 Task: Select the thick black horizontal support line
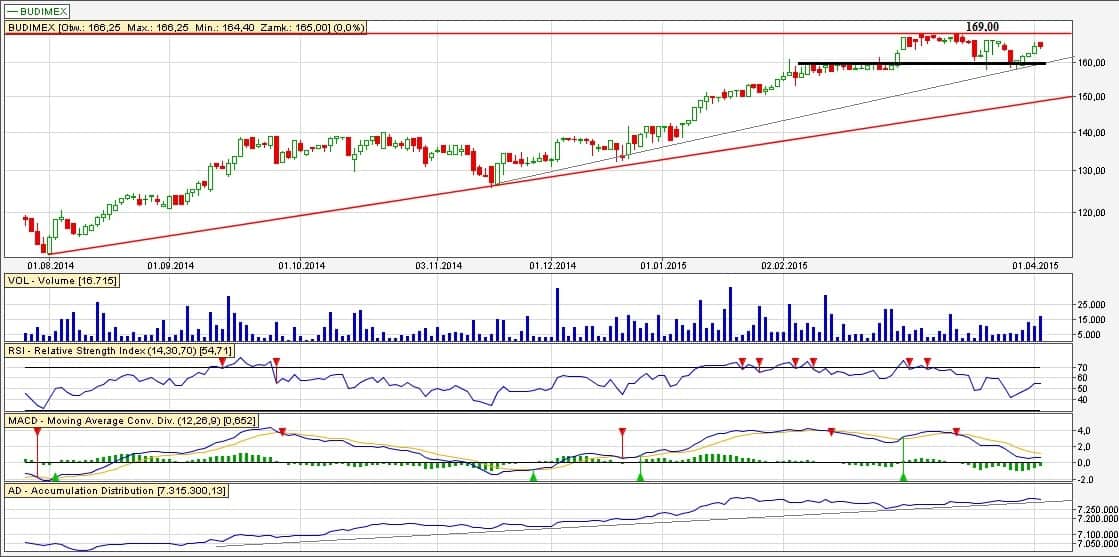click(x=920, y=64)
